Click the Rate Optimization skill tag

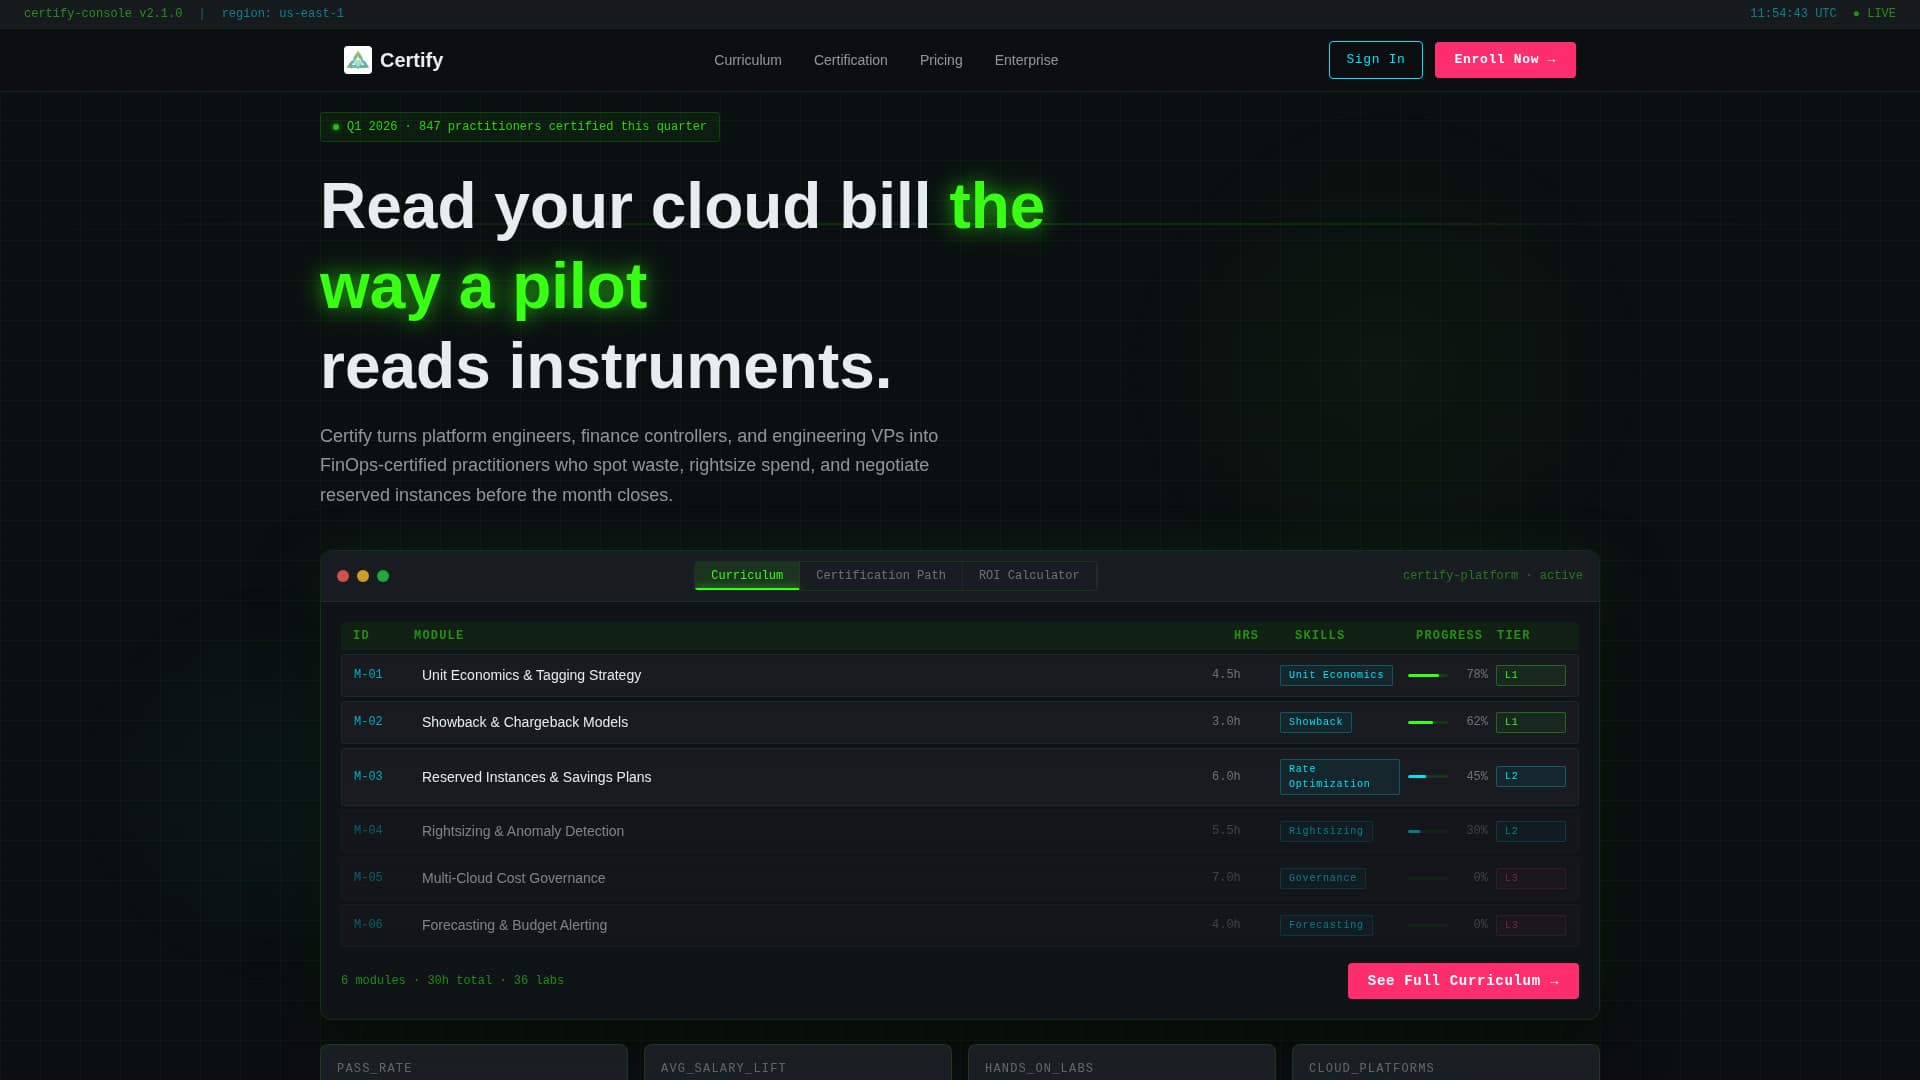tap(1340, 777)
